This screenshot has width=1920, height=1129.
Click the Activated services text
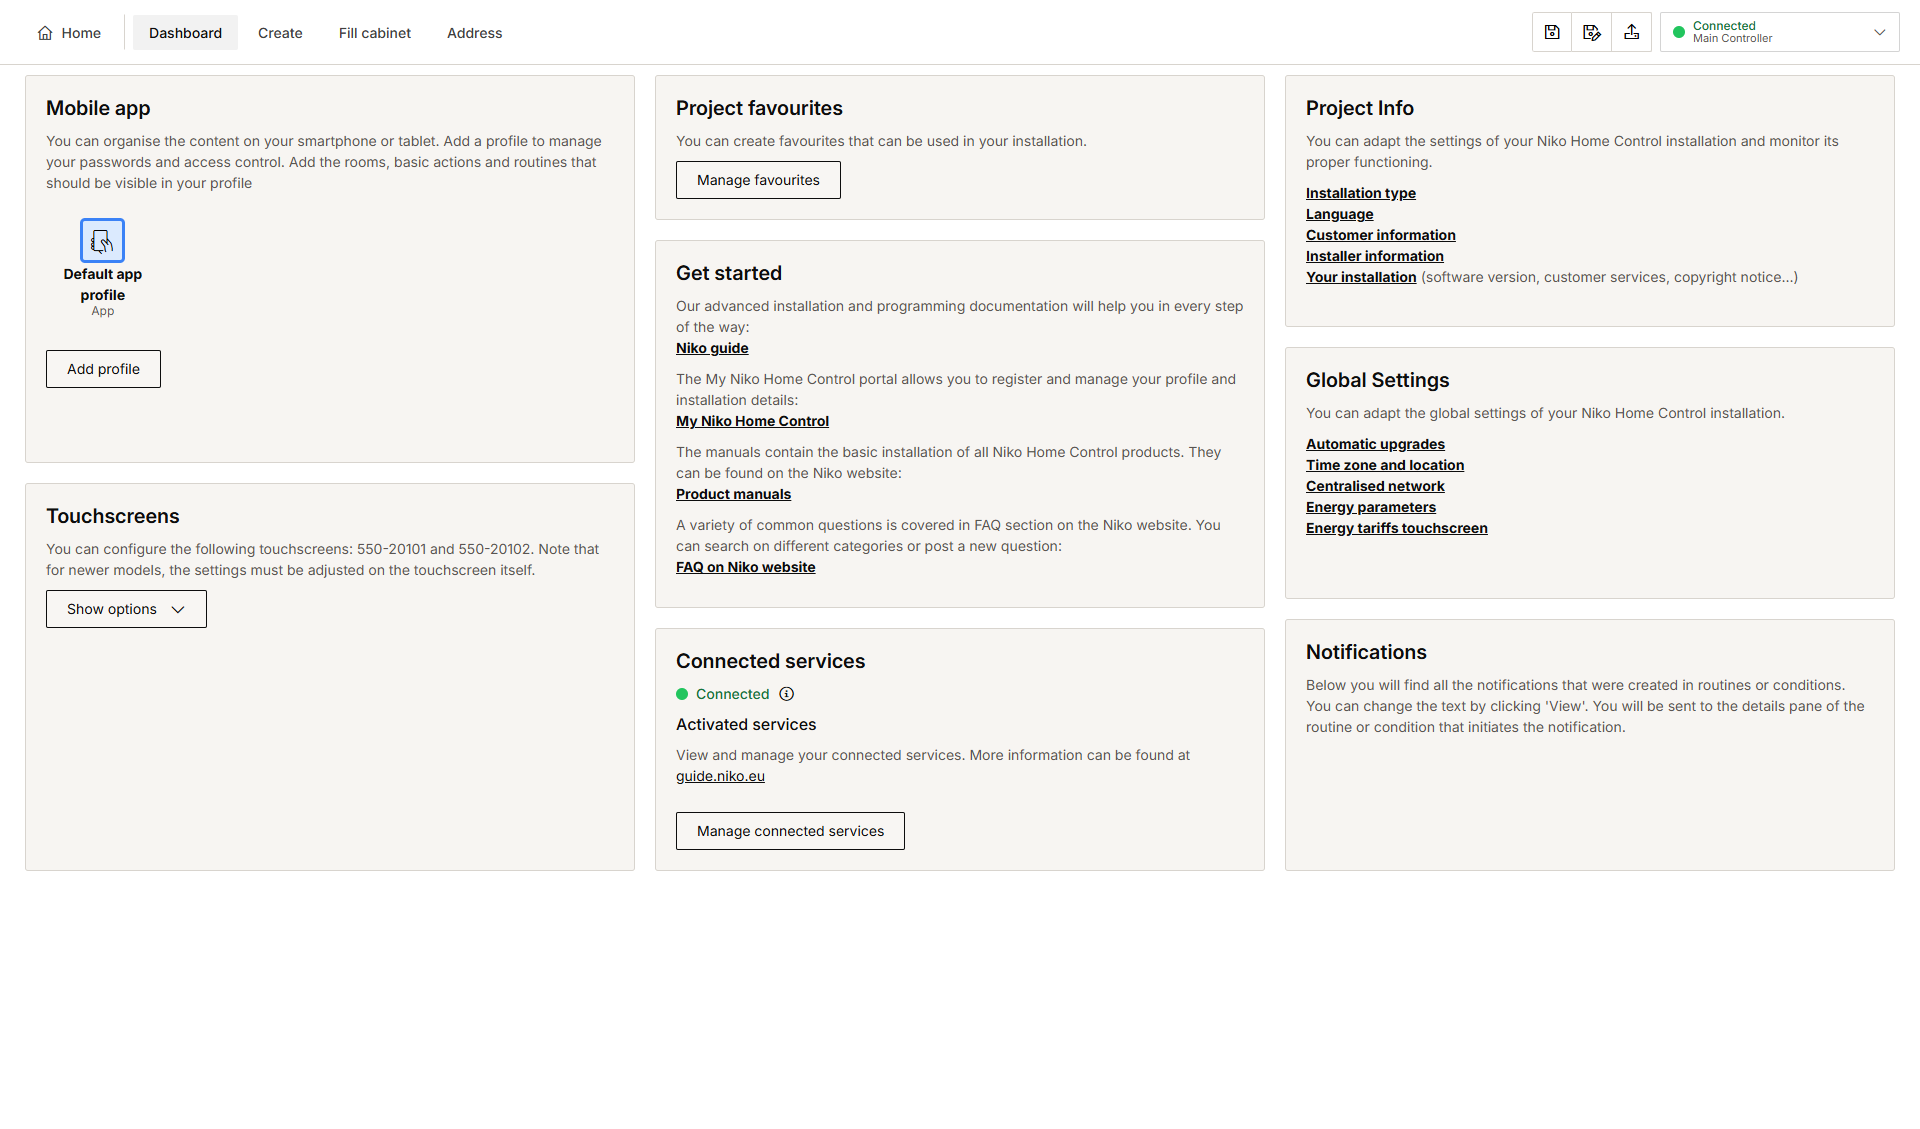click(746, 724)
